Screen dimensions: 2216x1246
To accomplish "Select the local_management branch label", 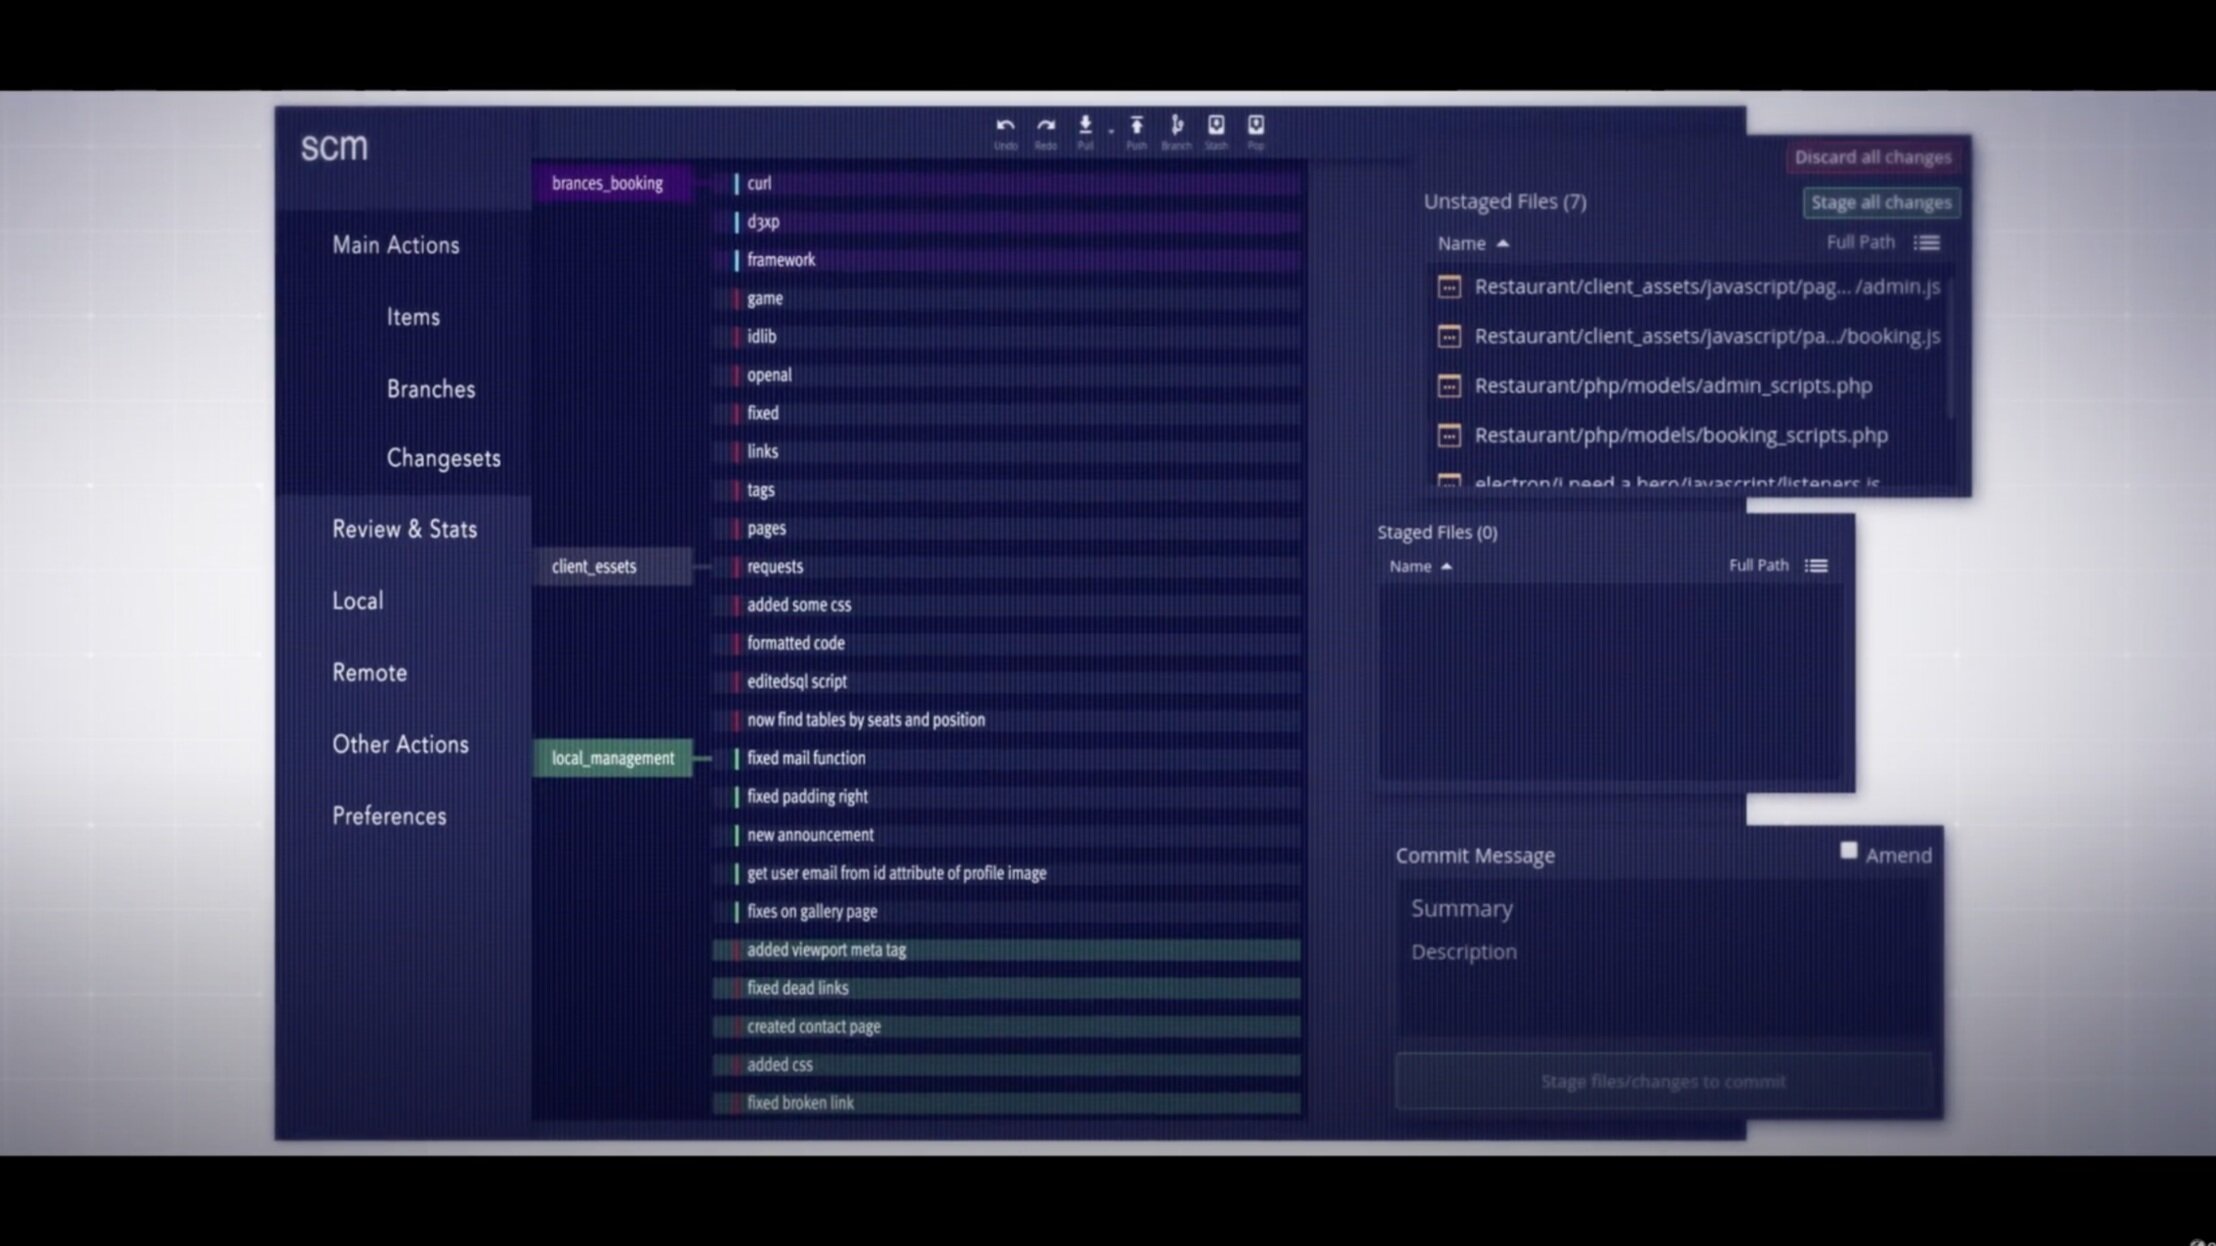I will 612,758.
